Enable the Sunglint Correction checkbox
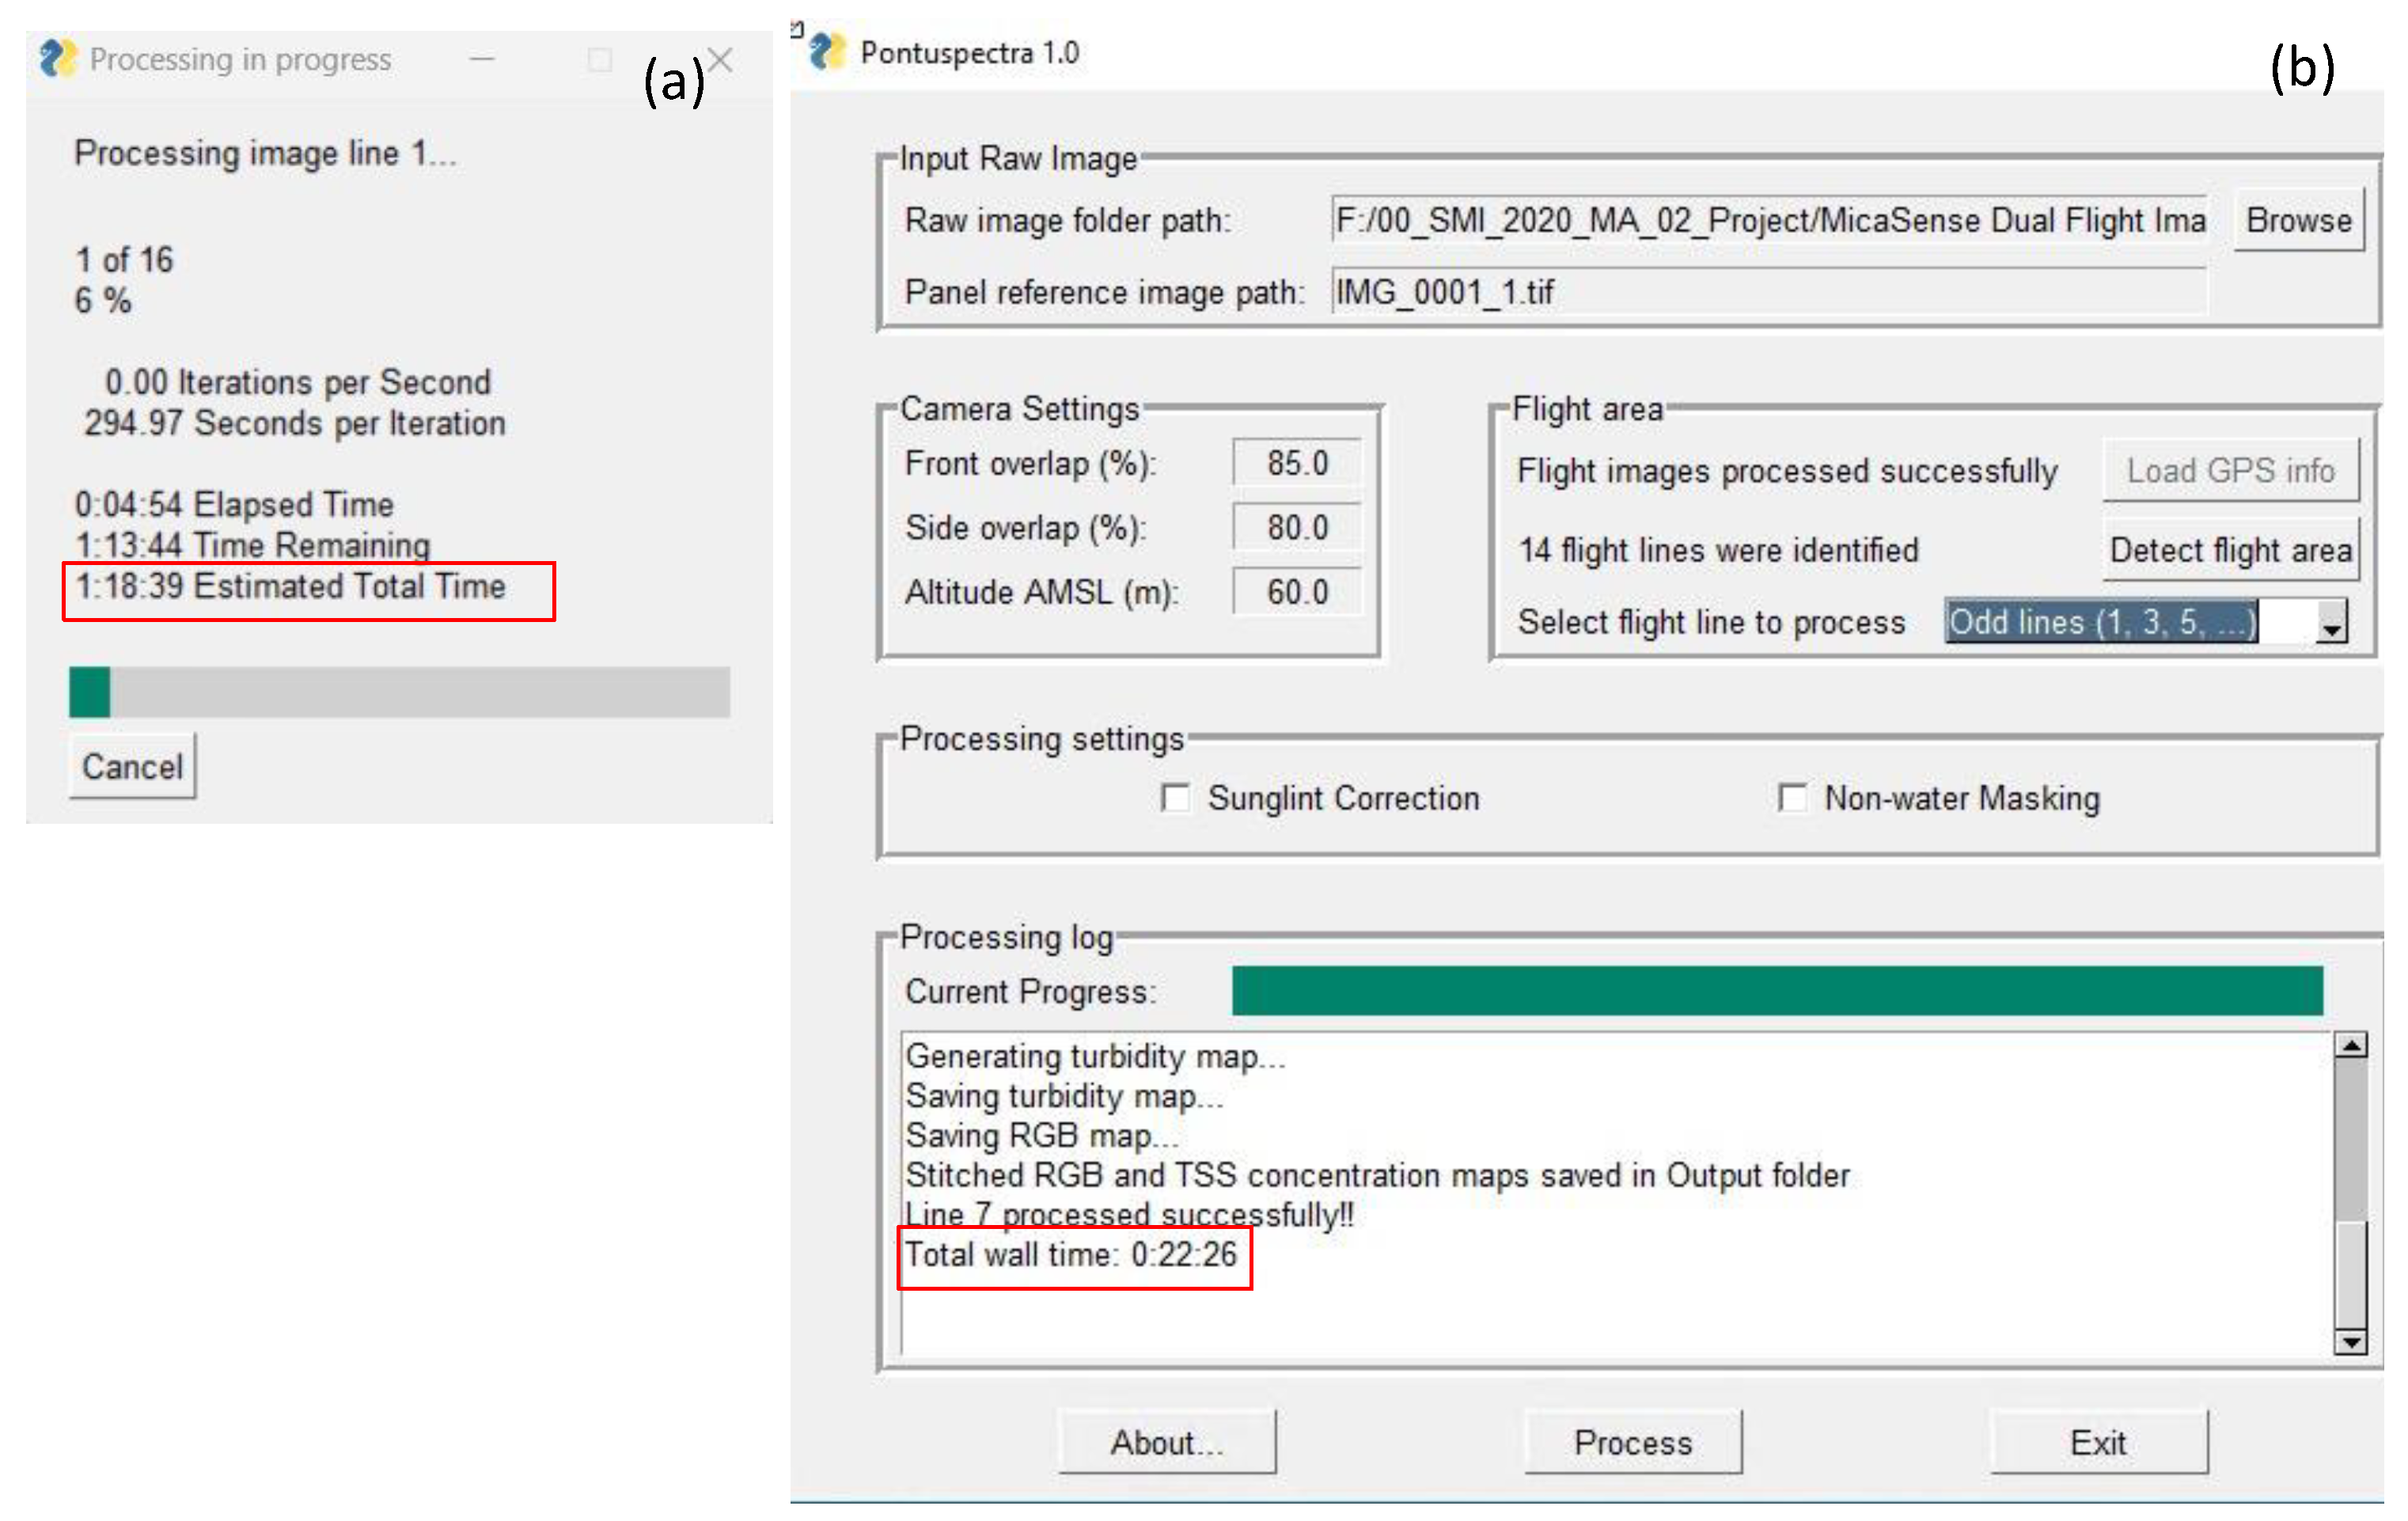 (1176, 798)
